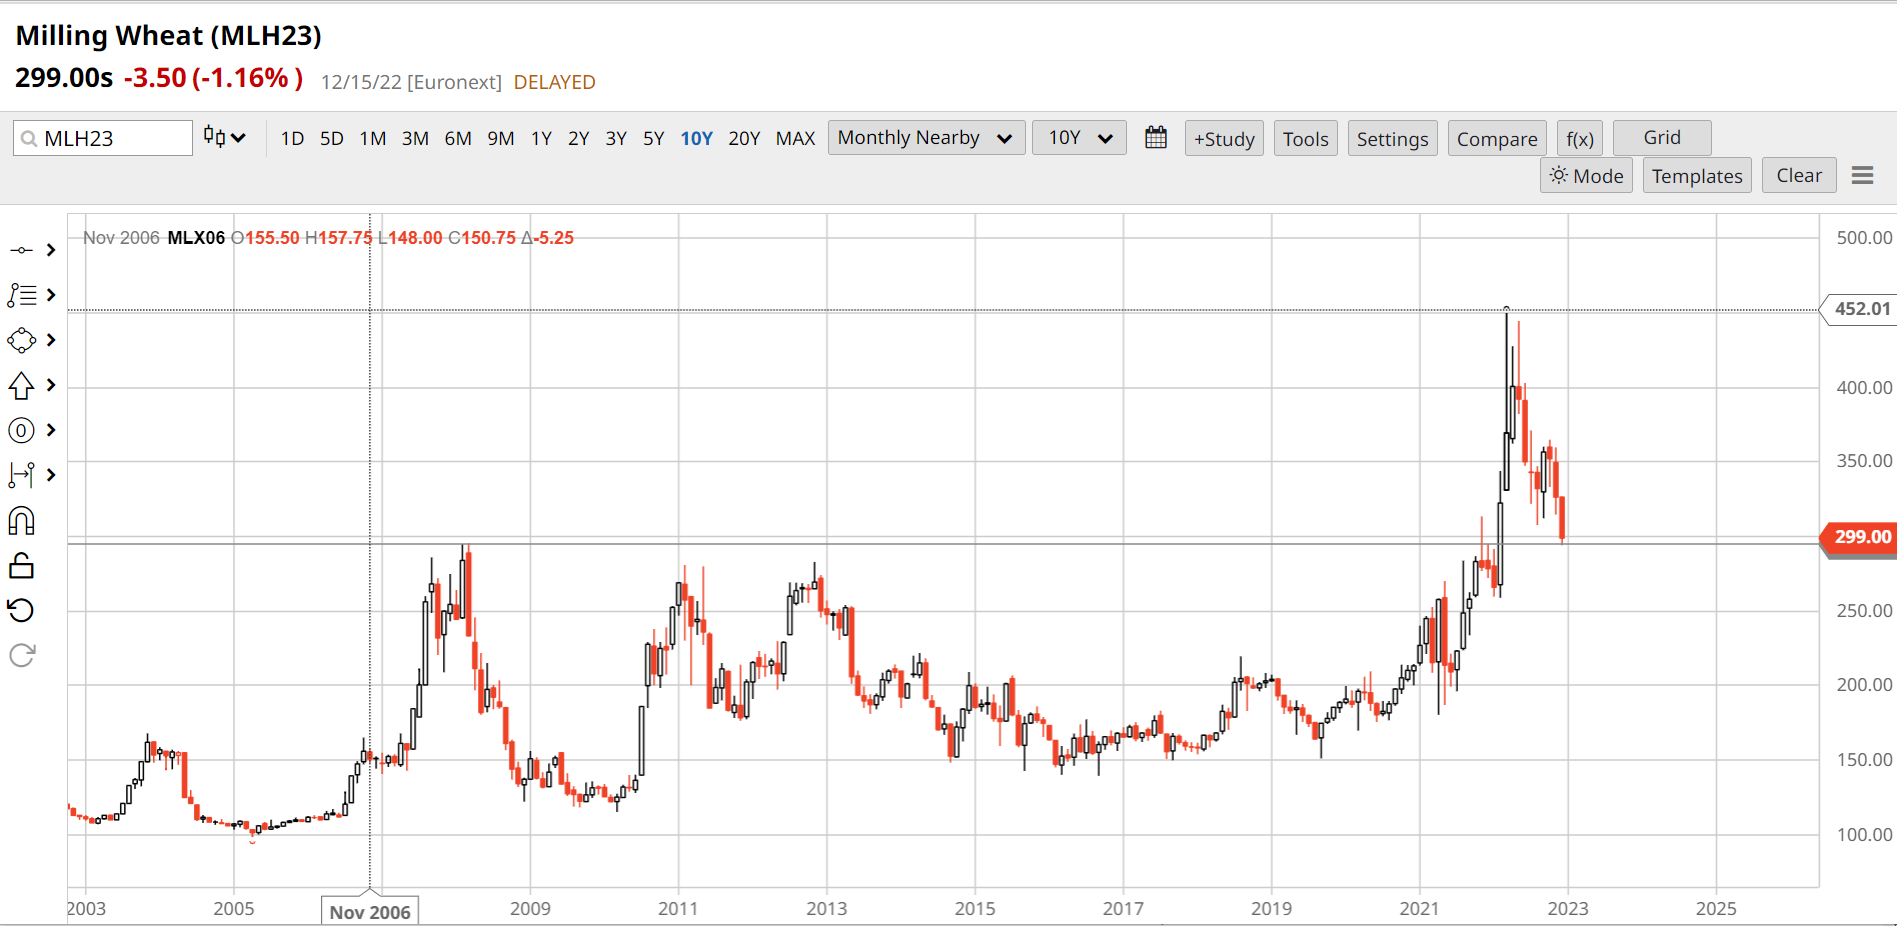The image size is (1897, 926).
Task: Select the up arrow annotation tool
Action: point(21,386)
